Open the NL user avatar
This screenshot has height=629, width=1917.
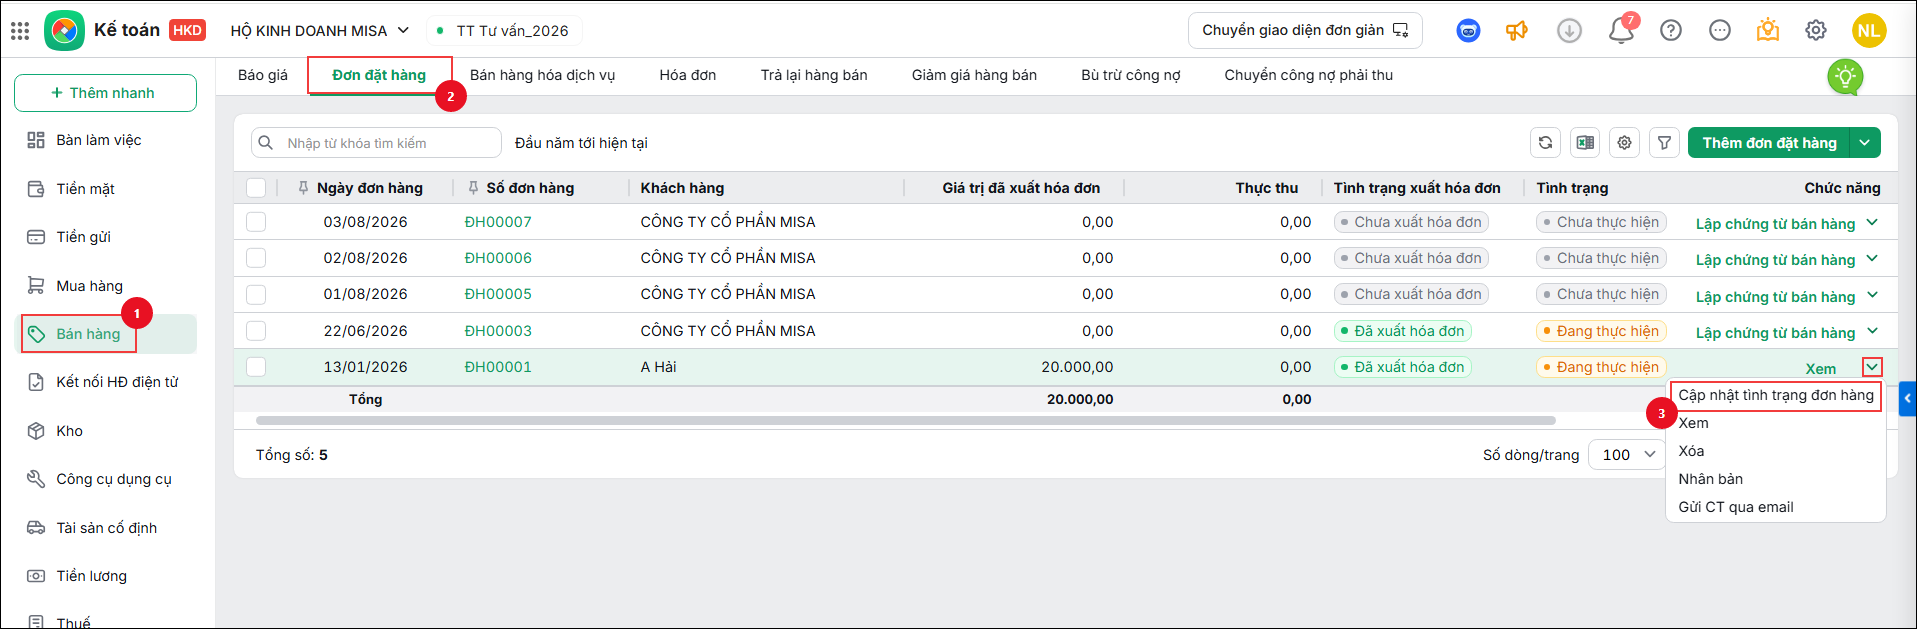(x=1868, y=31)
